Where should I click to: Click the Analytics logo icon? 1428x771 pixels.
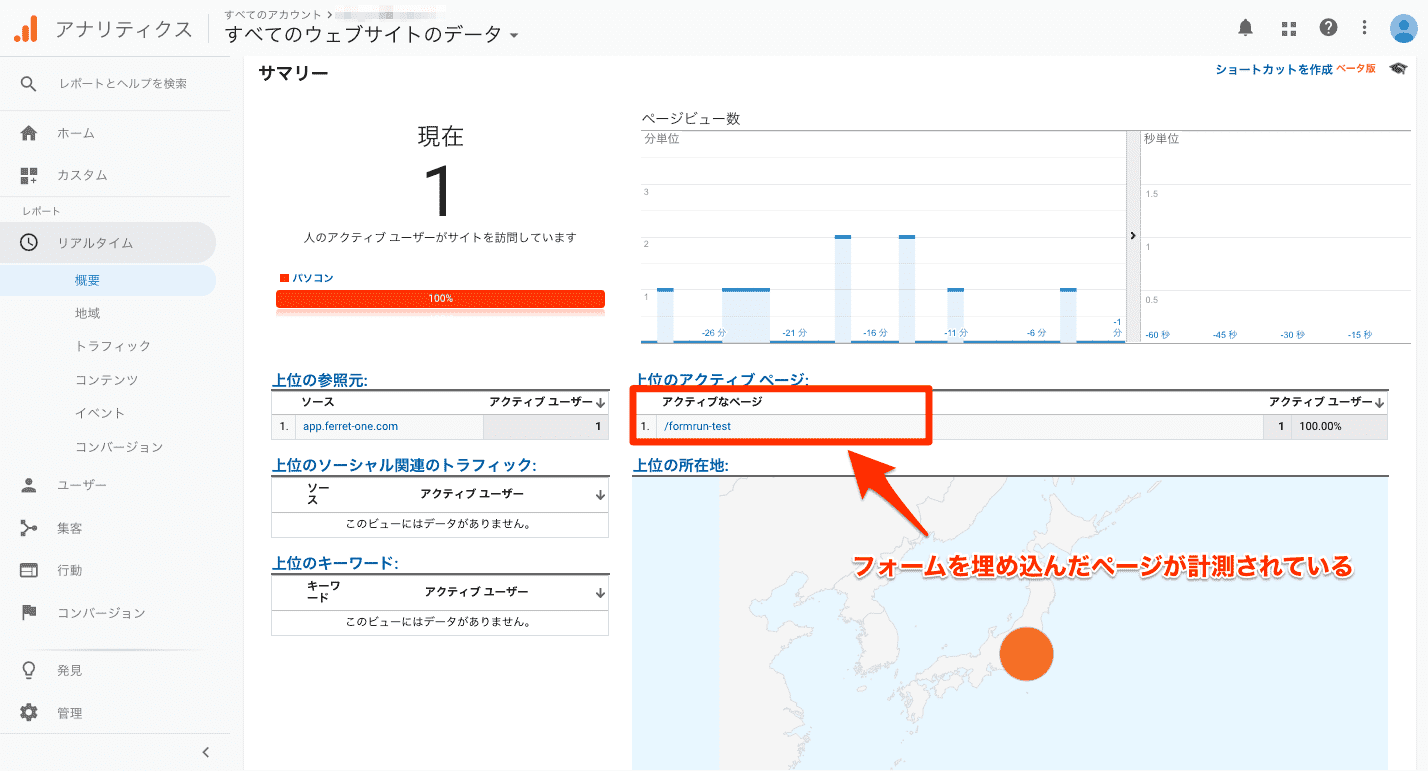(x=27, y=27)
